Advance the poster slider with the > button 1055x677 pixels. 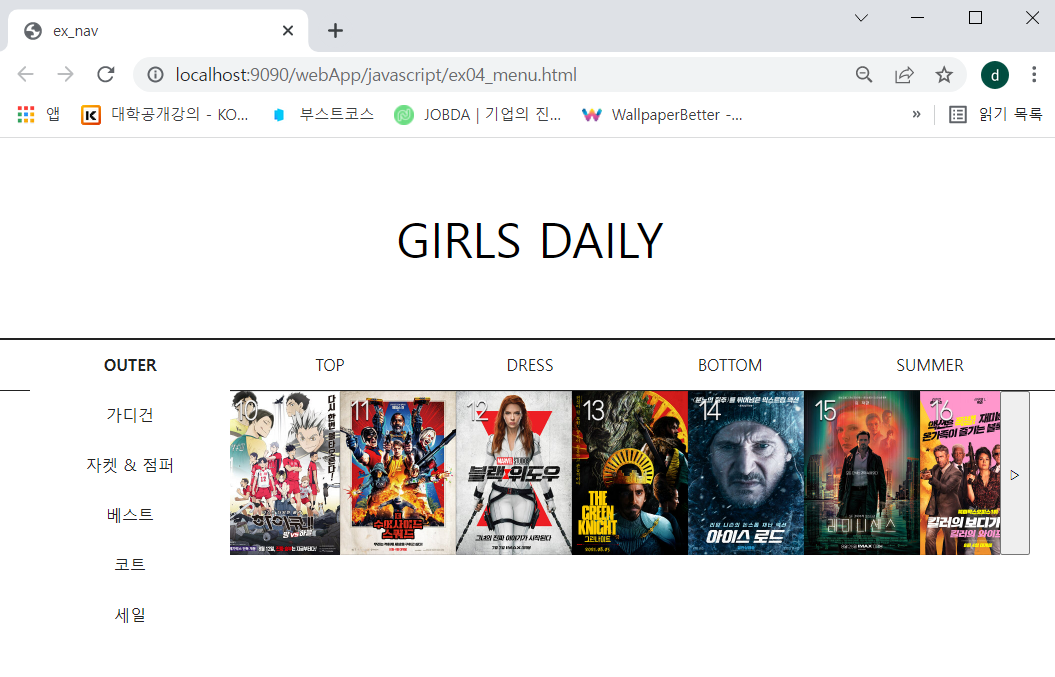coord(1015,474)
